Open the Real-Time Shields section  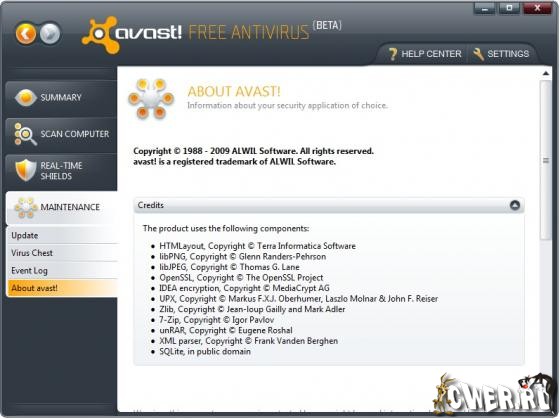tap(61, 171)
